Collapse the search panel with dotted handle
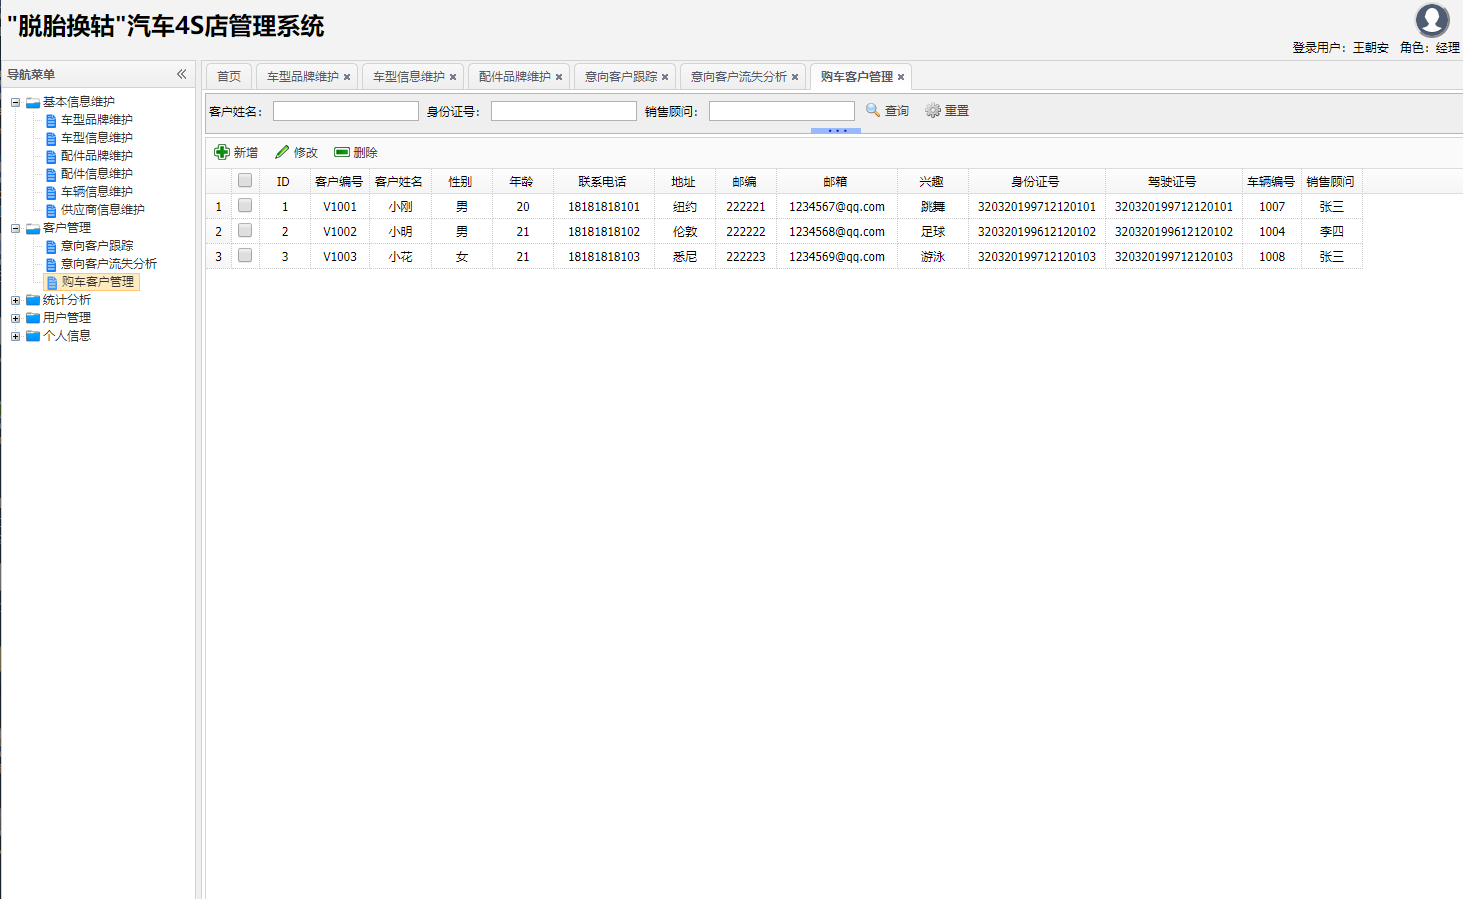1463x899 pixels. pos(836,131)
